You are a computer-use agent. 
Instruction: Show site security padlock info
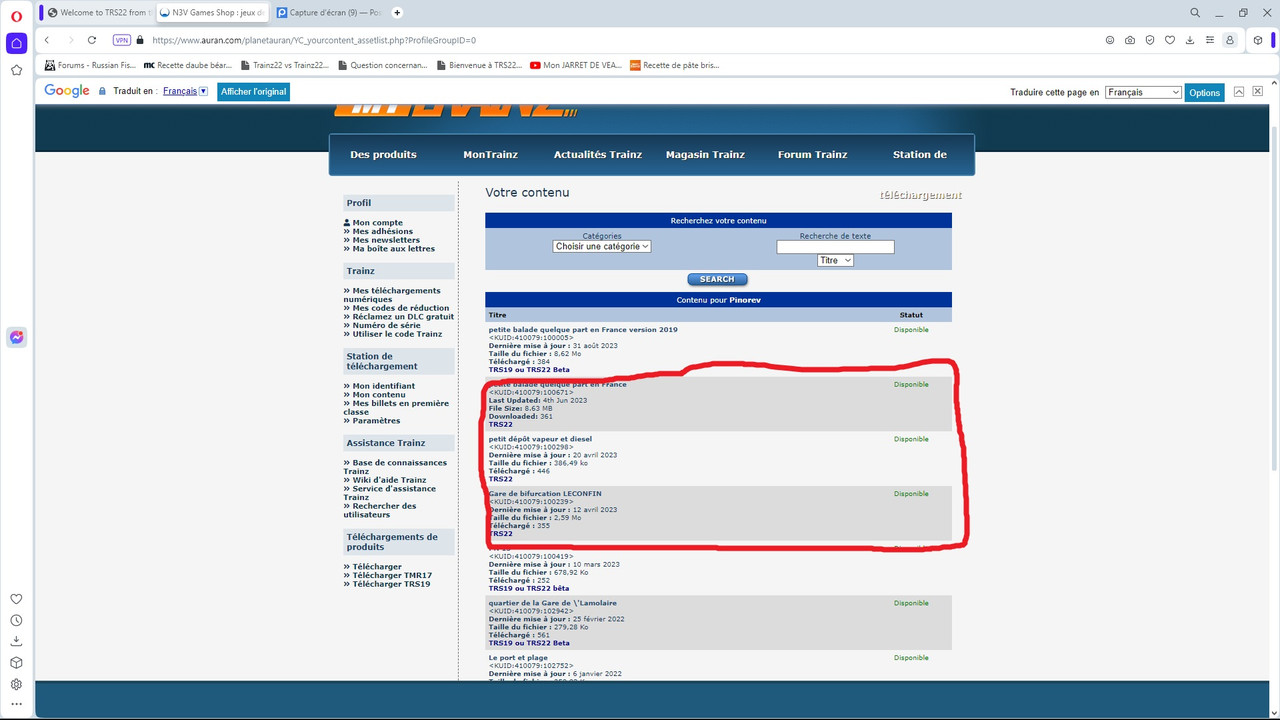(140, 40)
